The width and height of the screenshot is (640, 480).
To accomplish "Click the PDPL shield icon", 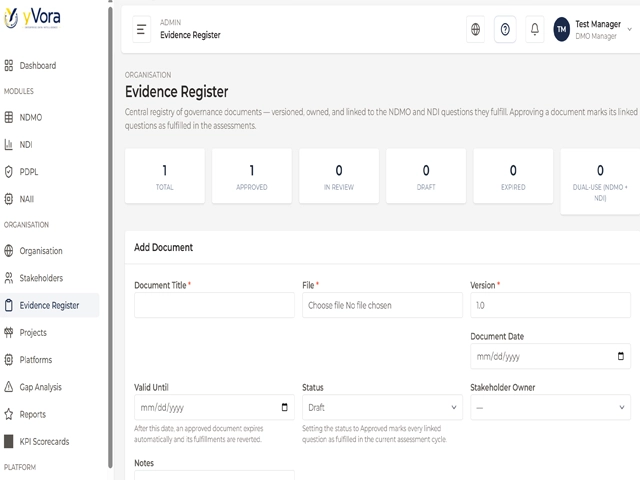I will tap(9, 172).
